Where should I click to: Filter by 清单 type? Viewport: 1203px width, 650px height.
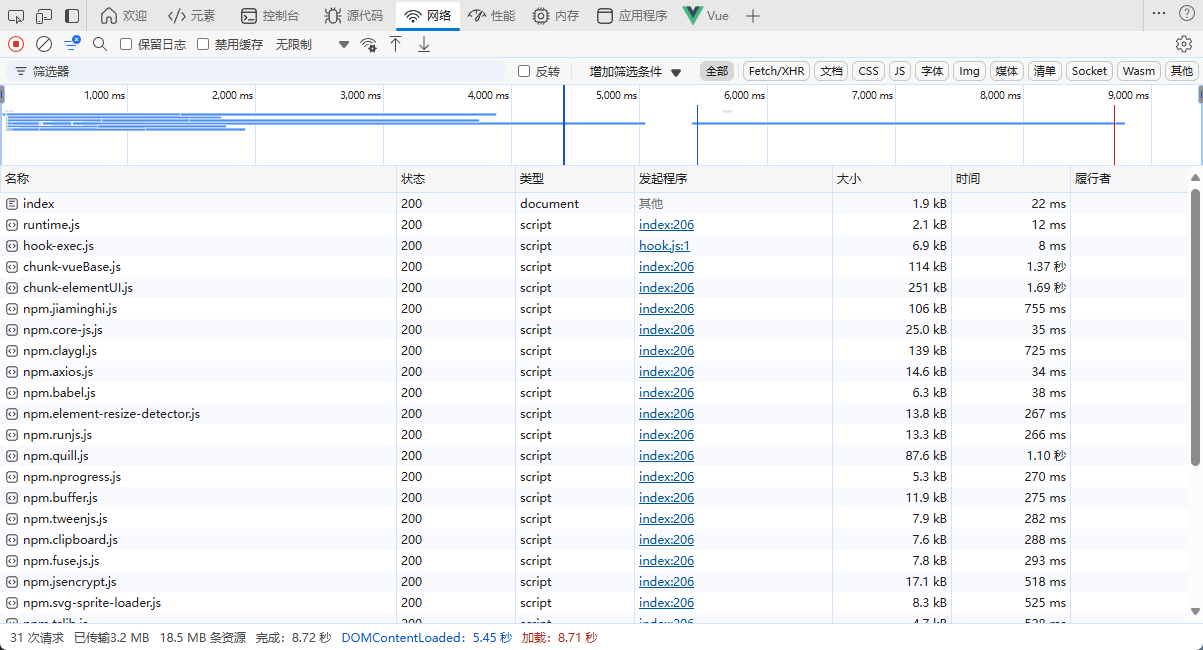point(1044,71)
